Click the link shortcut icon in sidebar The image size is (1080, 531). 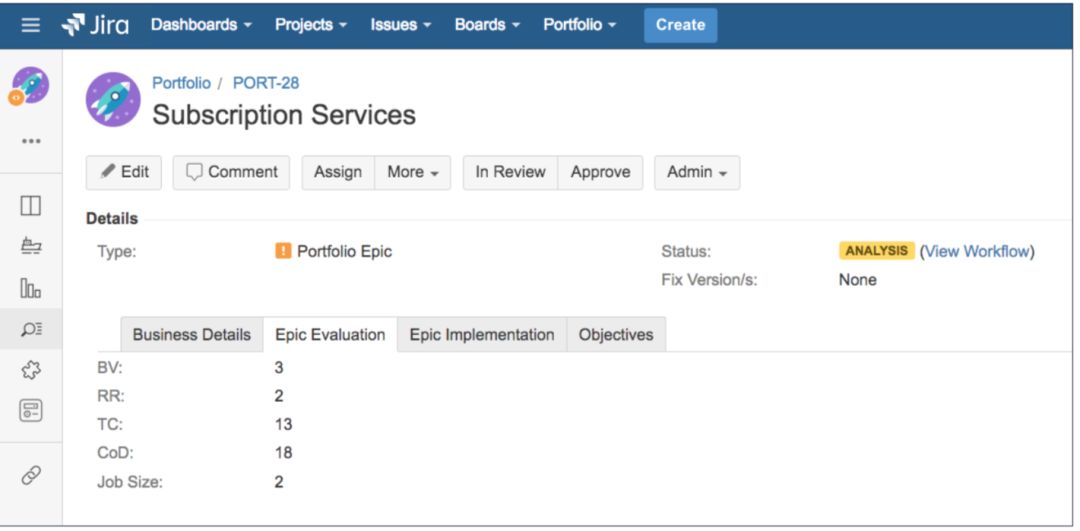31,476
